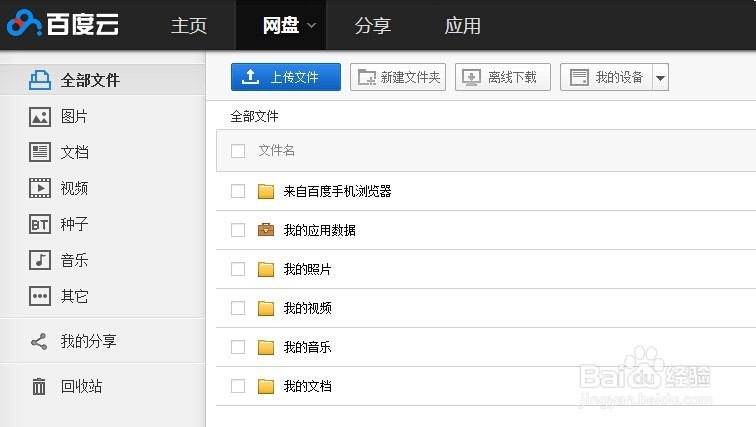Click the 视频 film icon in sidebar

[x=40, y=188]
